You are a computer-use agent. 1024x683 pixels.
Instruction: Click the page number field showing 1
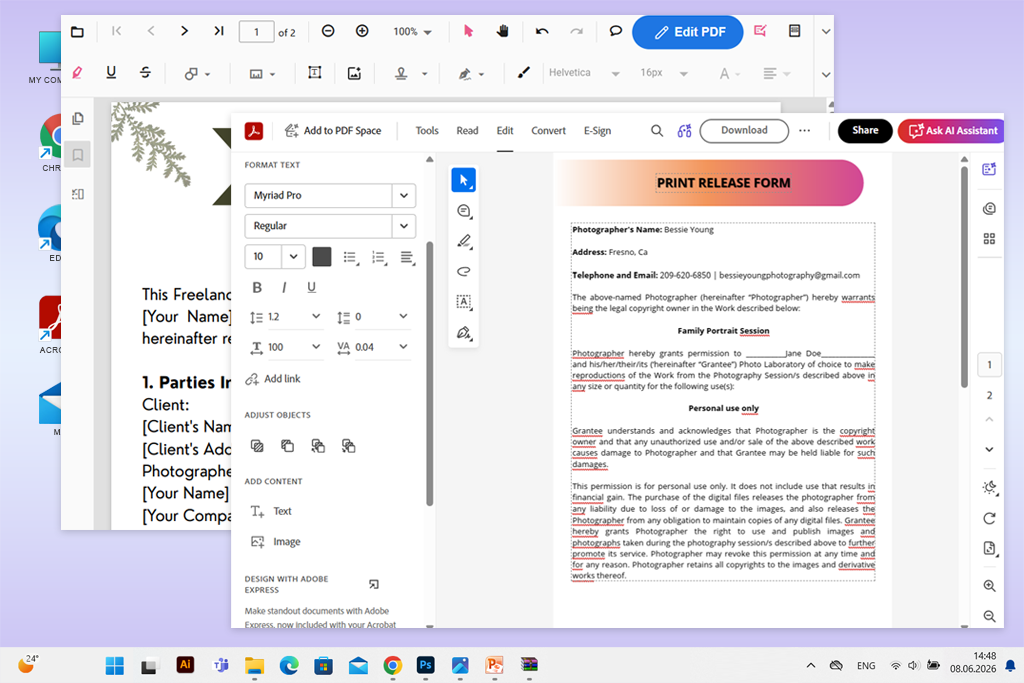pos(256,31)
